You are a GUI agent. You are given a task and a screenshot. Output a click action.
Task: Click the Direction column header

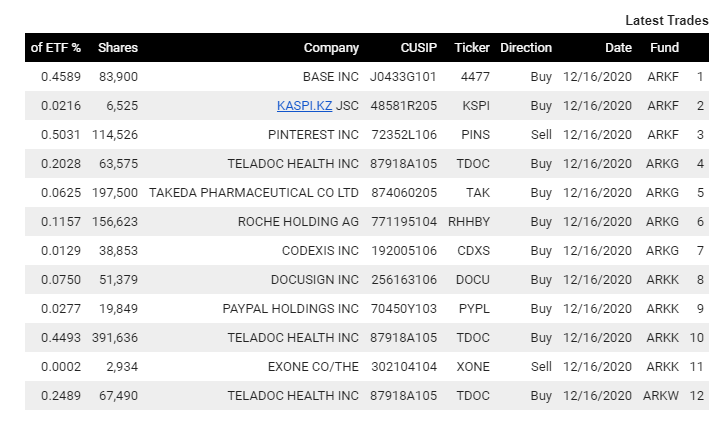point(526,47)
